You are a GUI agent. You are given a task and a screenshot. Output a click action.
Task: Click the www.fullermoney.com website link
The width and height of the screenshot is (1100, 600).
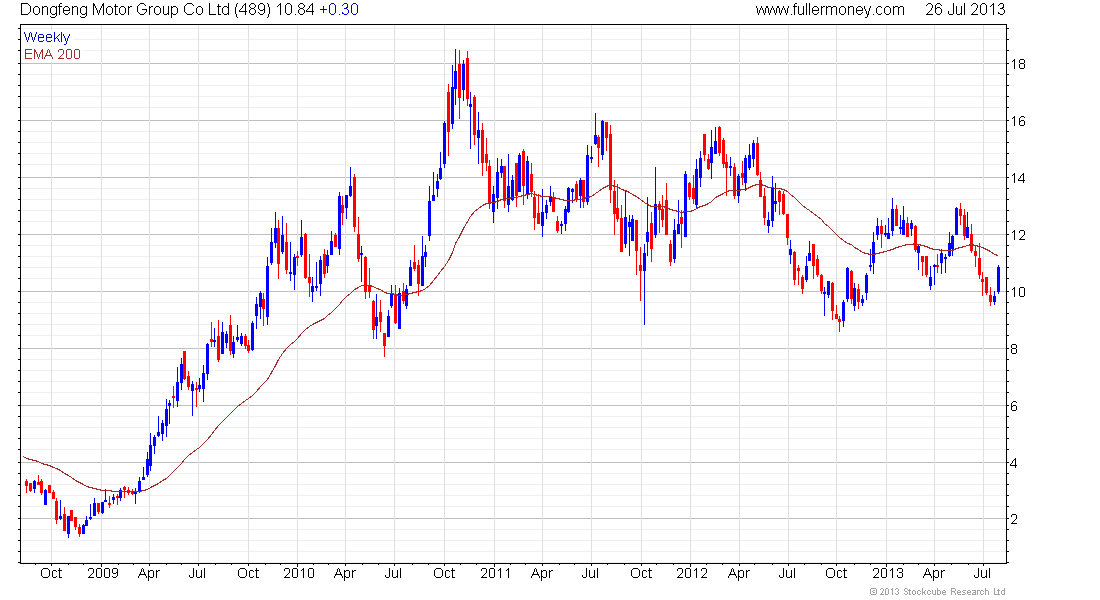point(829,10)
